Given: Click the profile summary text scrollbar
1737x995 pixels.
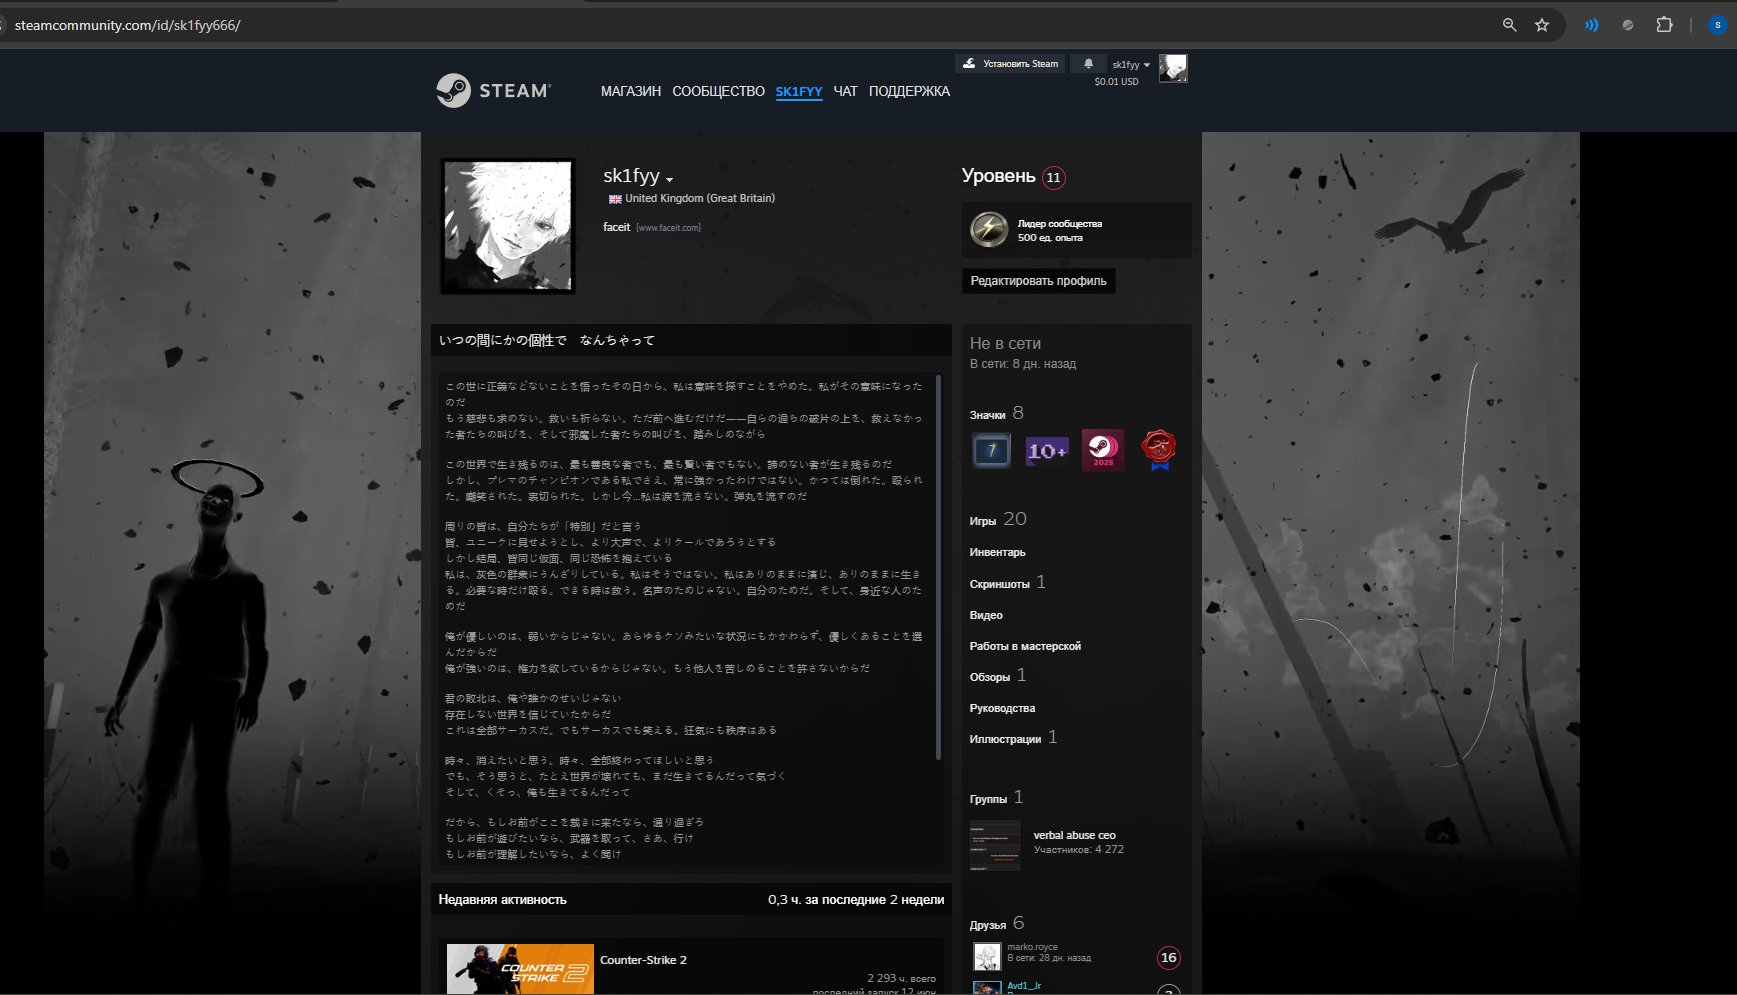Looking at the screenshot, I should [938, 567].
